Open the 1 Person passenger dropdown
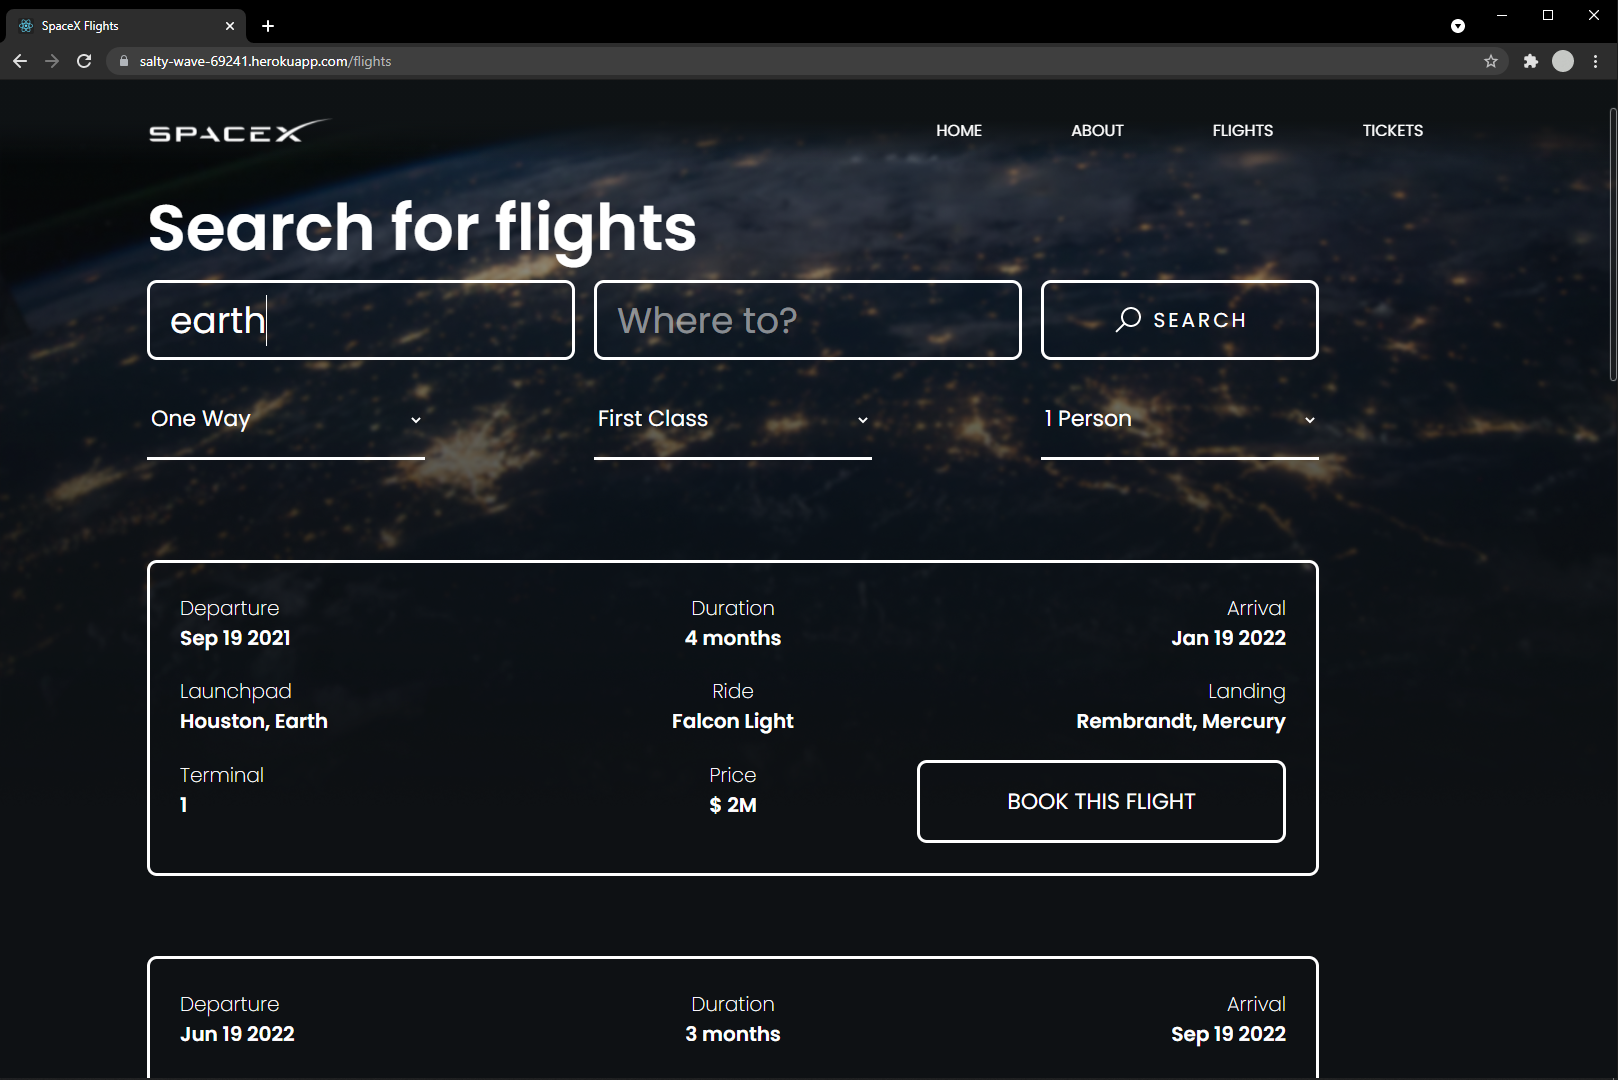The width and height of the screenshot is (1618, 1080). point(1180,419)
